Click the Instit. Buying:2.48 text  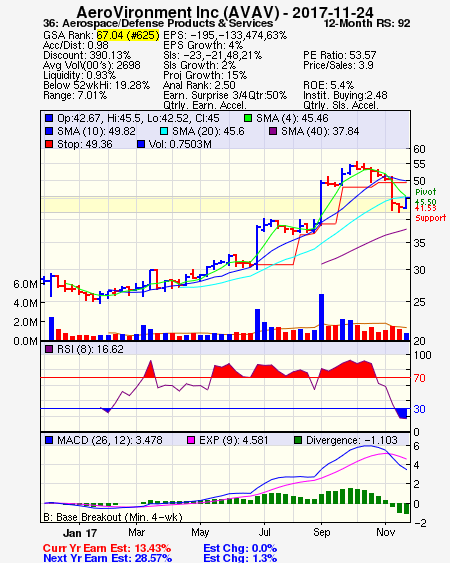tap(345, 96)
